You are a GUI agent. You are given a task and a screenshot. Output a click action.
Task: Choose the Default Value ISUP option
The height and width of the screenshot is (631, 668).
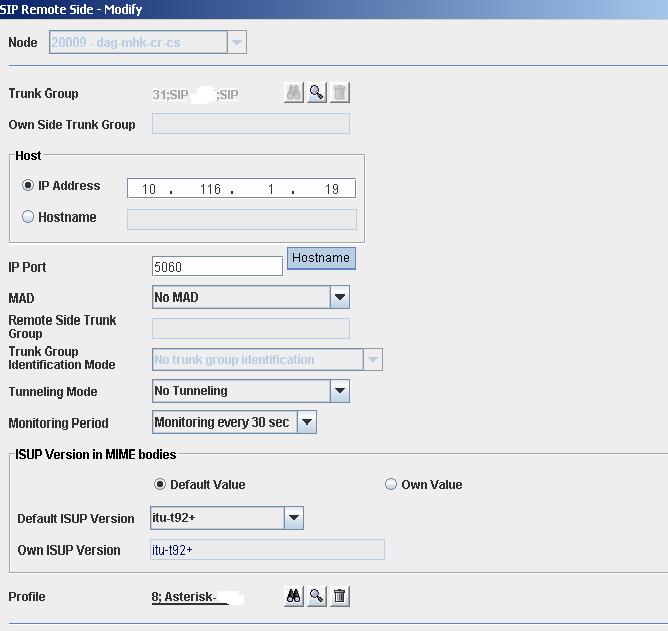click(160, 485)
